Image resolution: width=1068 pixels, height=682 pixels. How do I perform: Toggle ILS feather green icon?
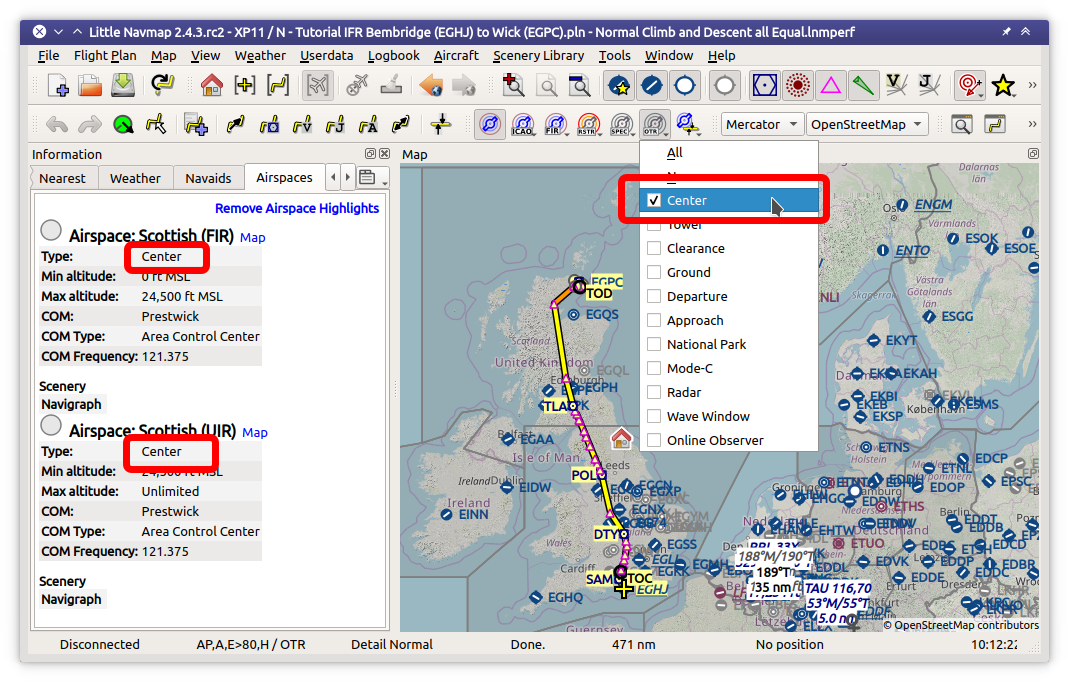tap(863, 85)
